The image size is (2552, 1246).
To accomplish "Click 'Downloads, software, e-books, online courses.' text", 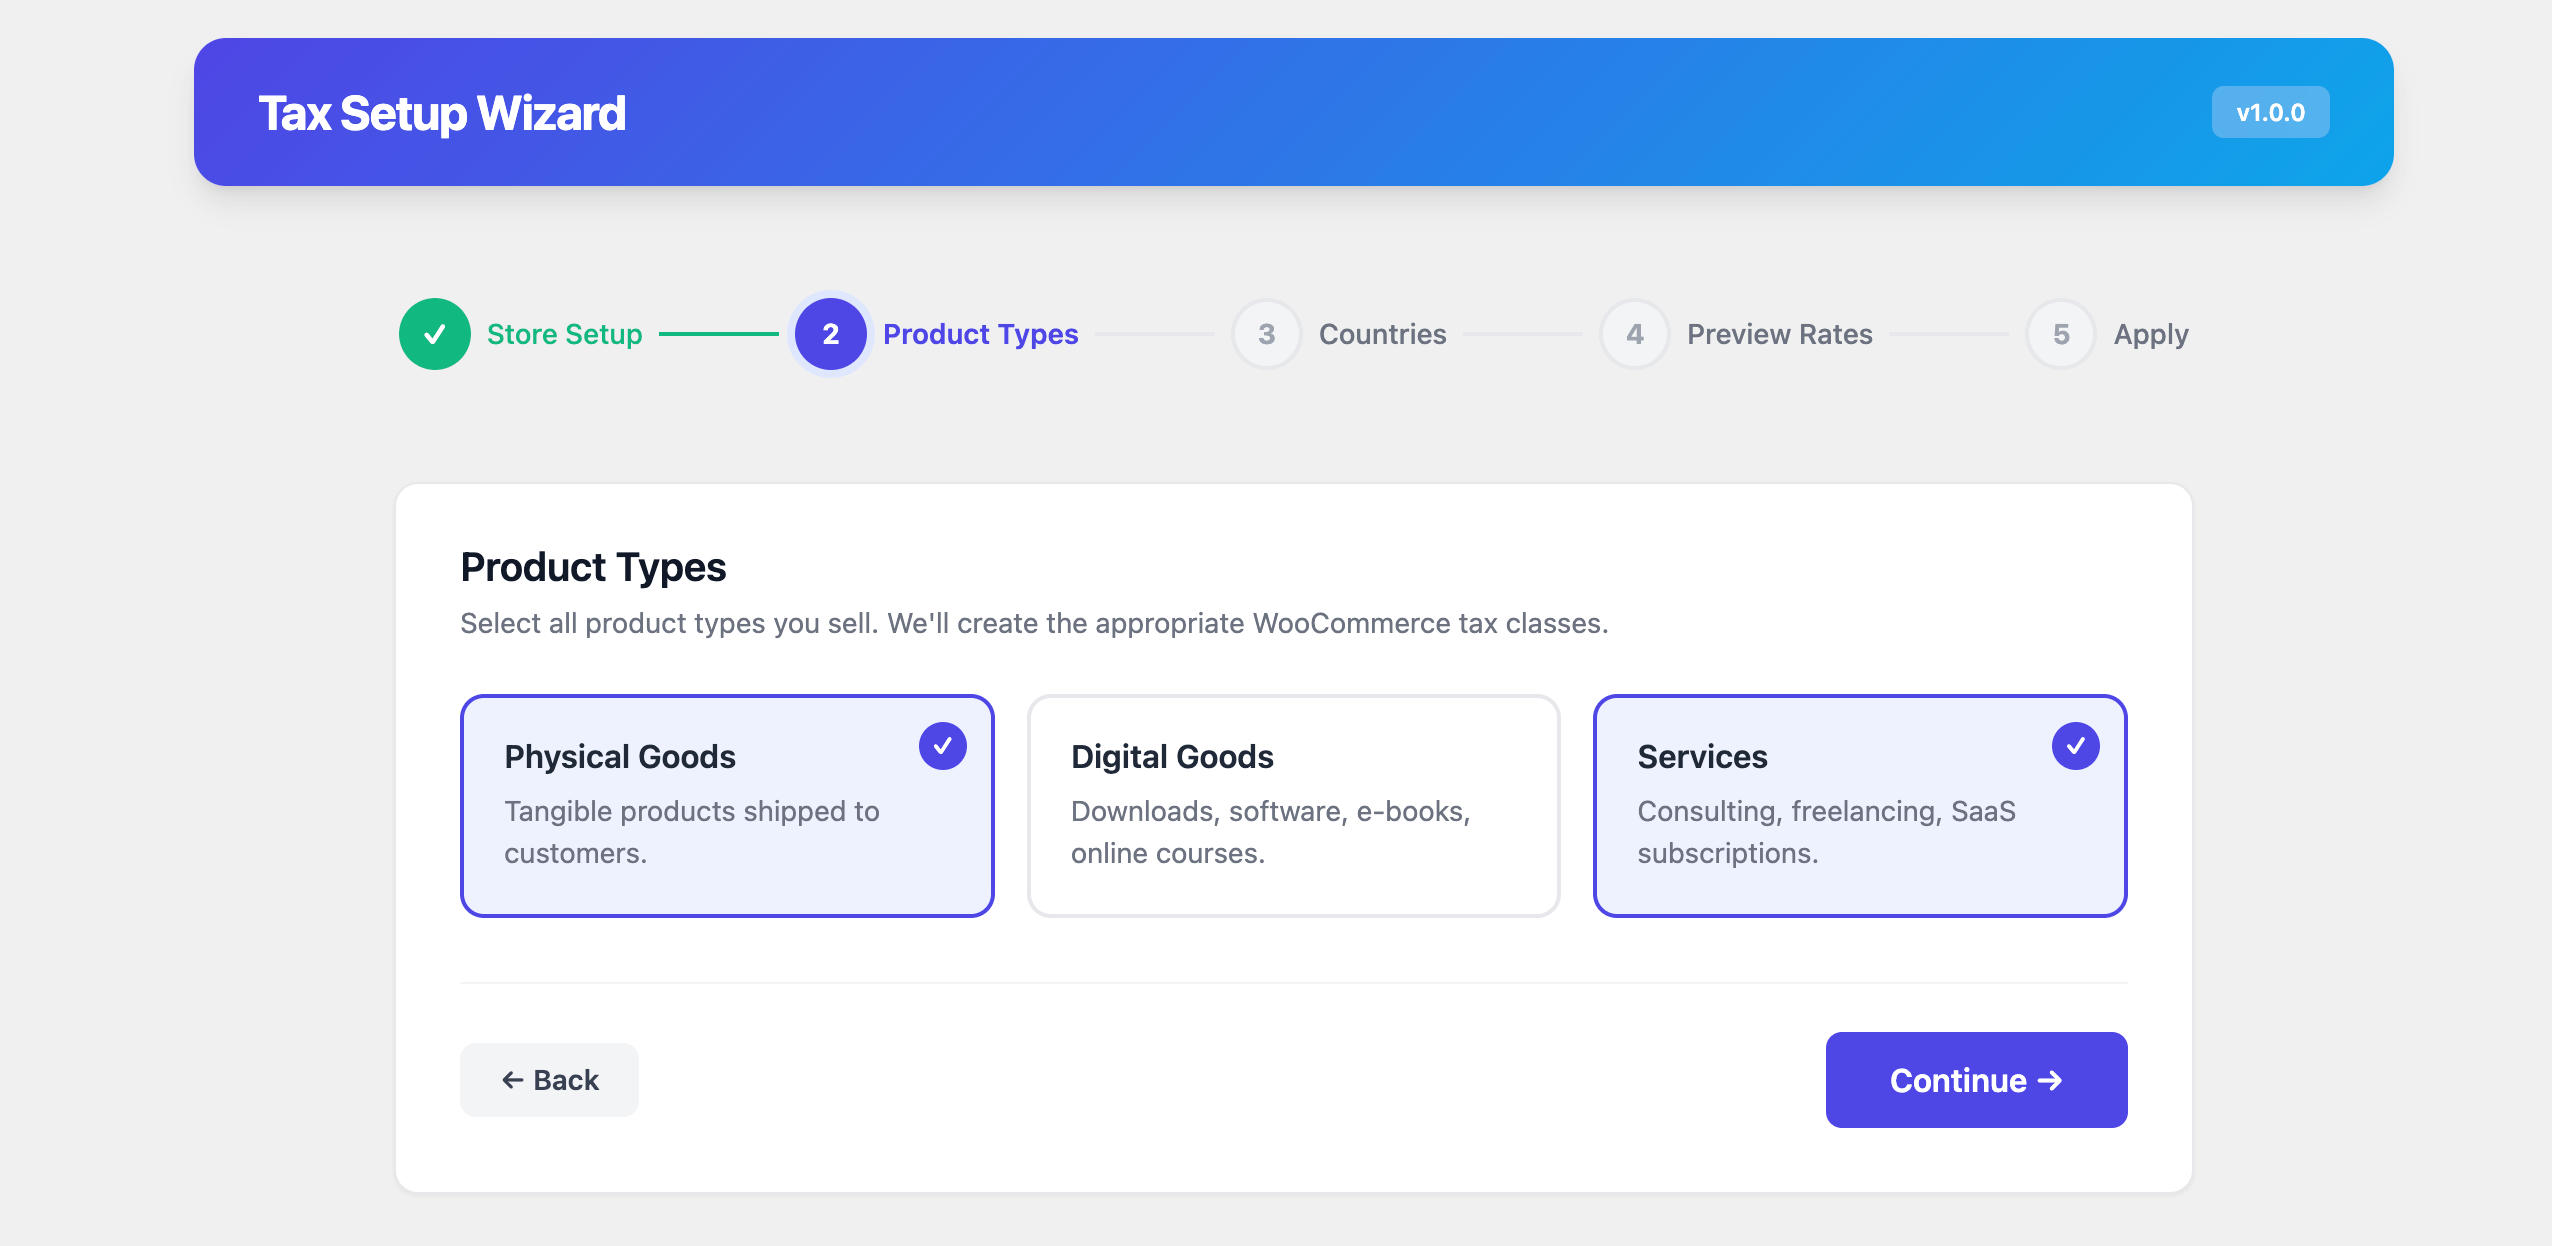I will click(x=1271, y=832).
